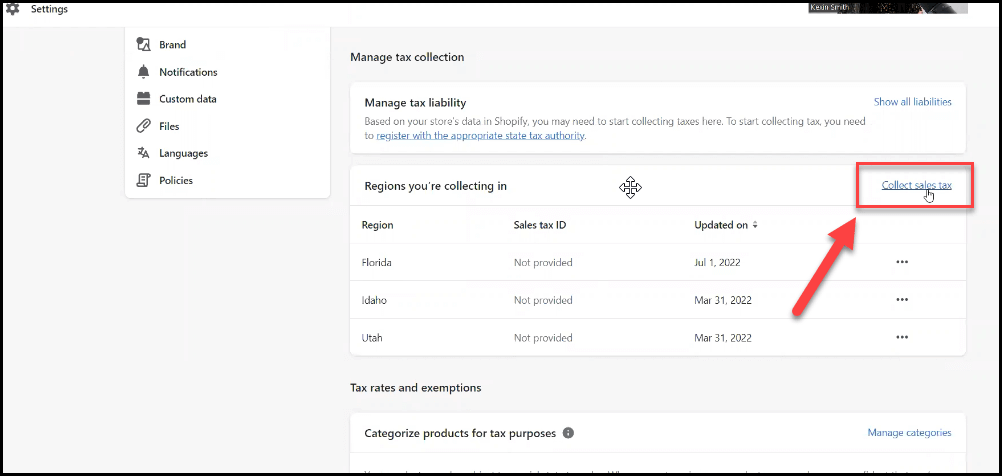Click the Settings gear icon
This screenshot has height=476, width=1002.
pyautogui.click(x=13, y=9)
